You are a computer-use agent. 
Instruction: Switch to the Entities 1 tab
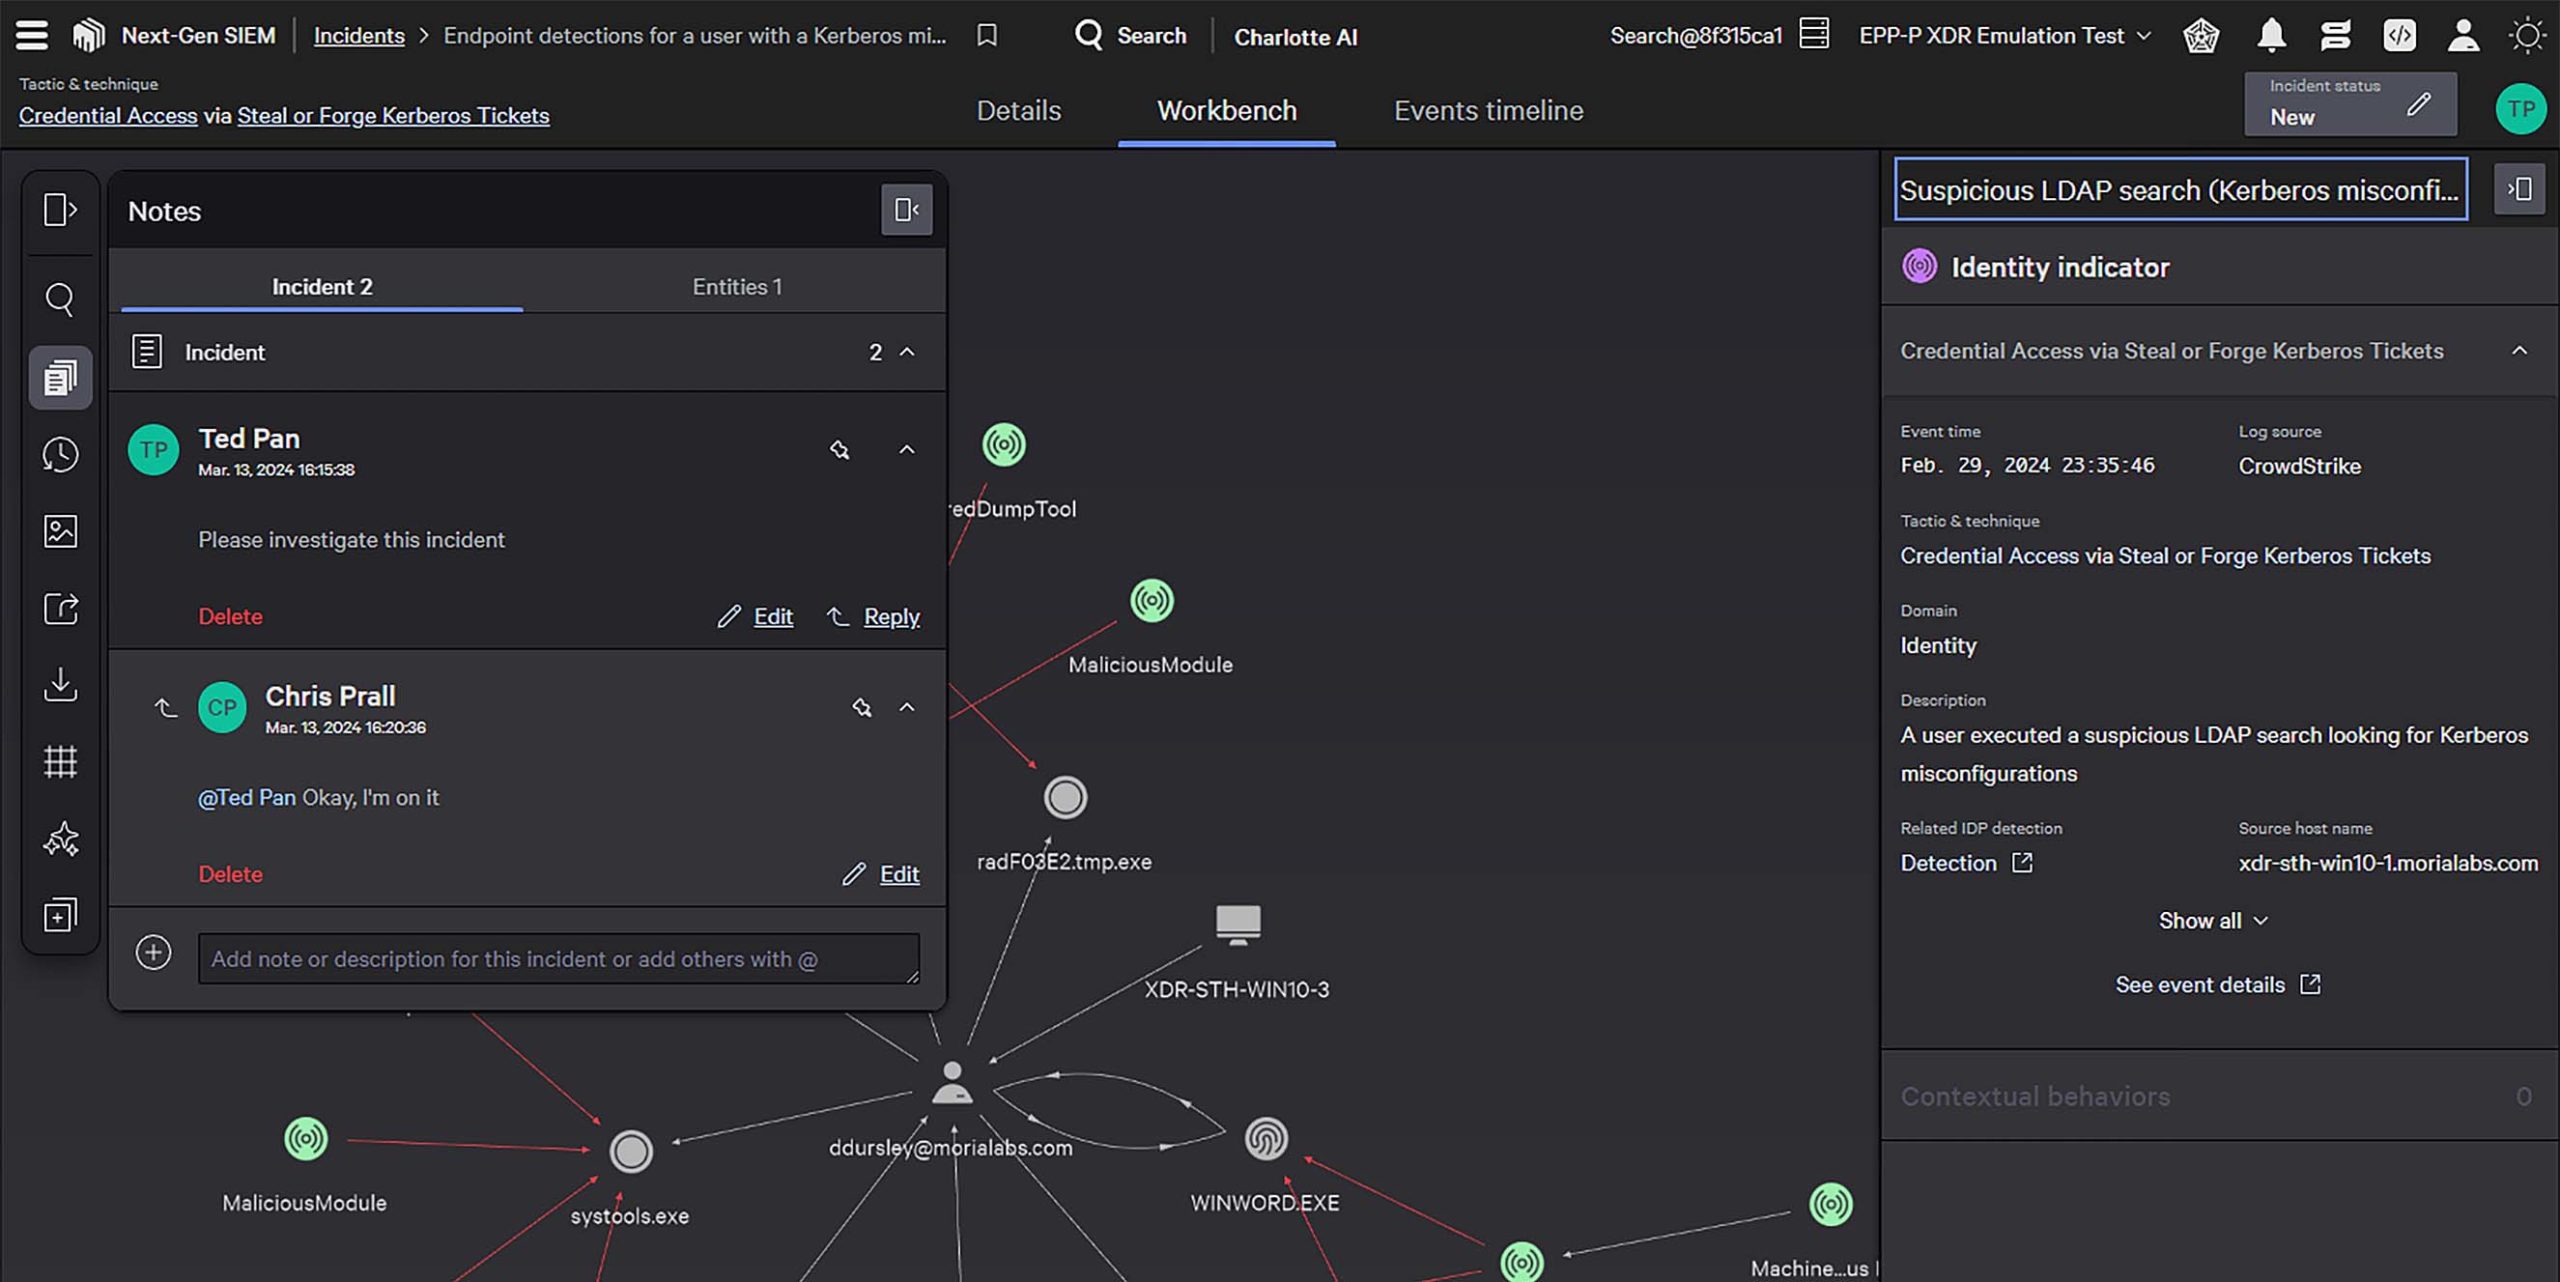(736, 286)
